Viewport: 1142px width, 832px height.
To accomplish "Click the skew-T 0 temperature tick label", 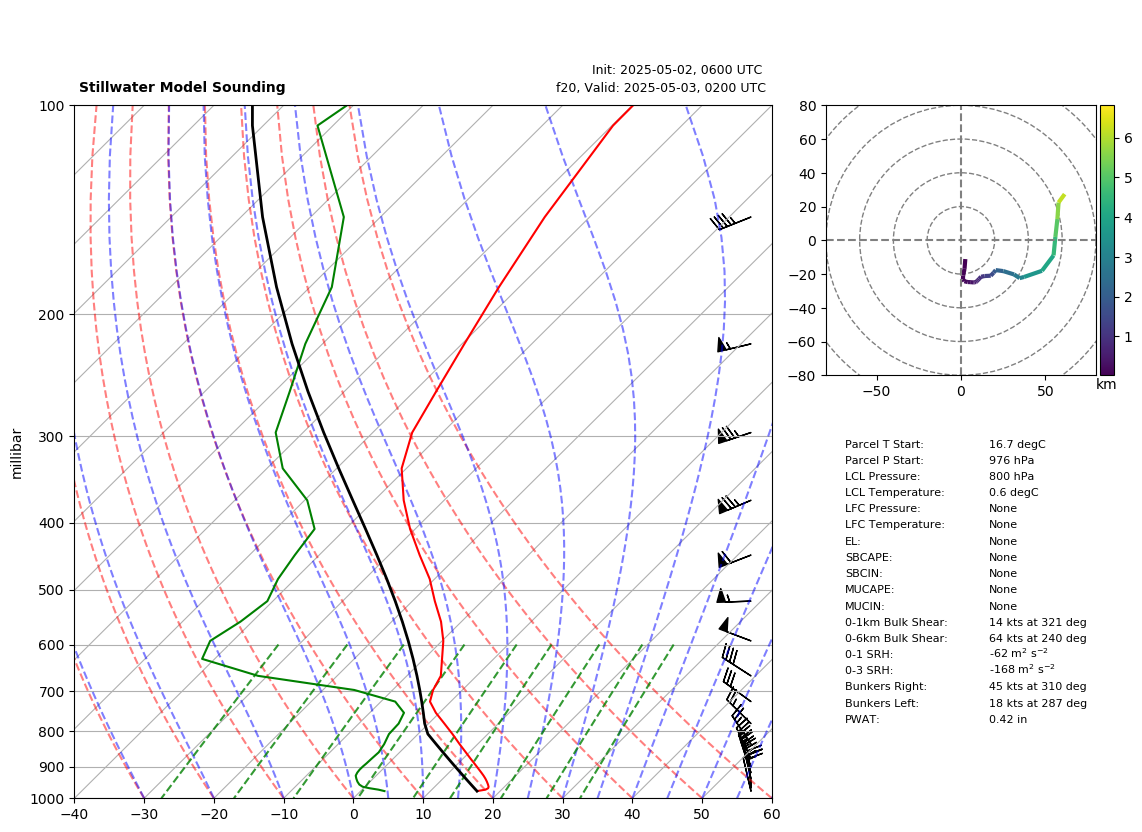I will point(353,814).
